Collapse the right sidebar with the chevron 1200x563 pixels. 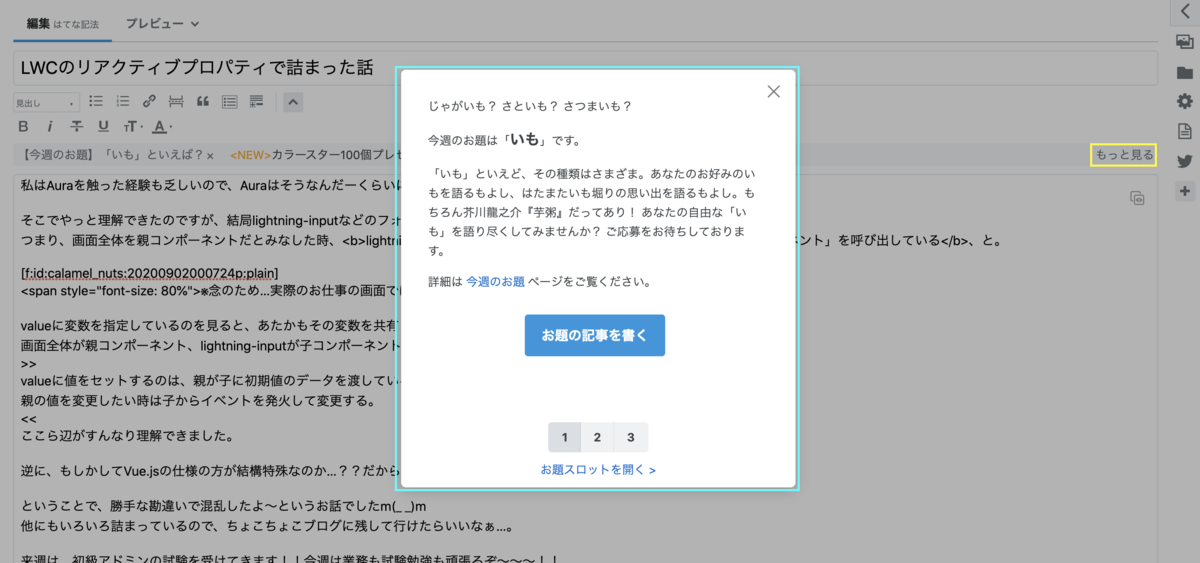[x=1185, y=11]
